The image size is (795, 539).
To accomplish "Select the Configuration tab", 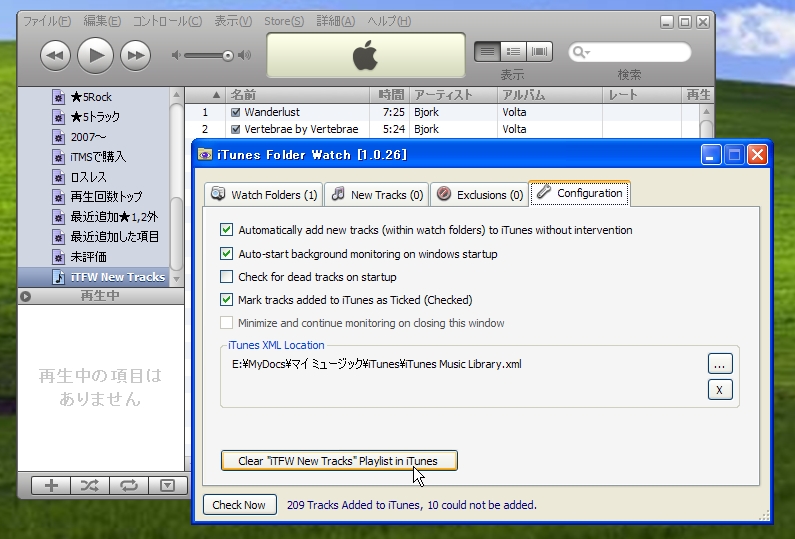I will (580, 193).
